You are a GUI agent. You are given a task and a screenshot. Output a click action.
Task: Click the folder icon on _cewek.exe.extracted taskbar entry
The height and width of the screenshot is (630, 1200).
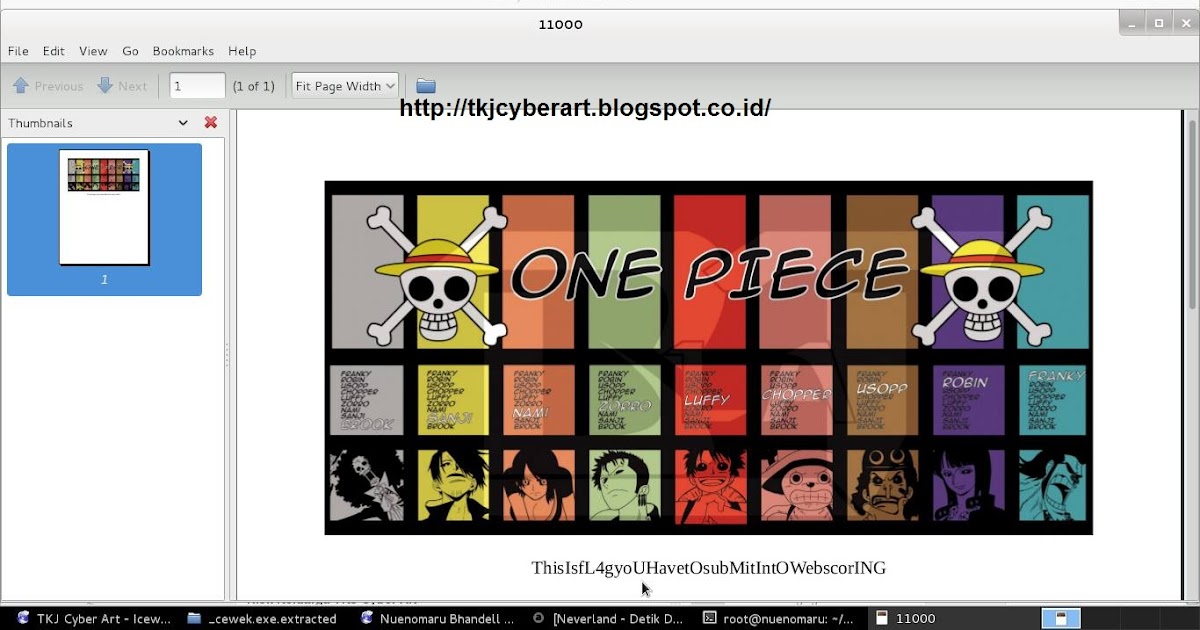point(195,619)
